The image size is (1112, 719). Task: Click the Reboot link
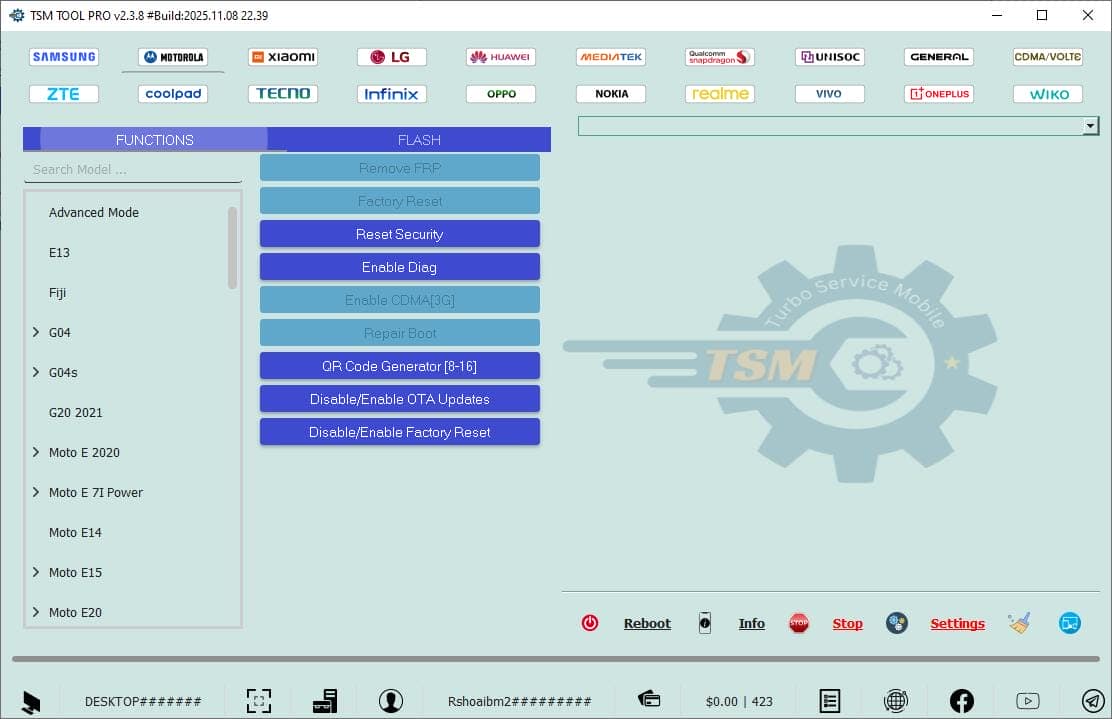[647, 622]
